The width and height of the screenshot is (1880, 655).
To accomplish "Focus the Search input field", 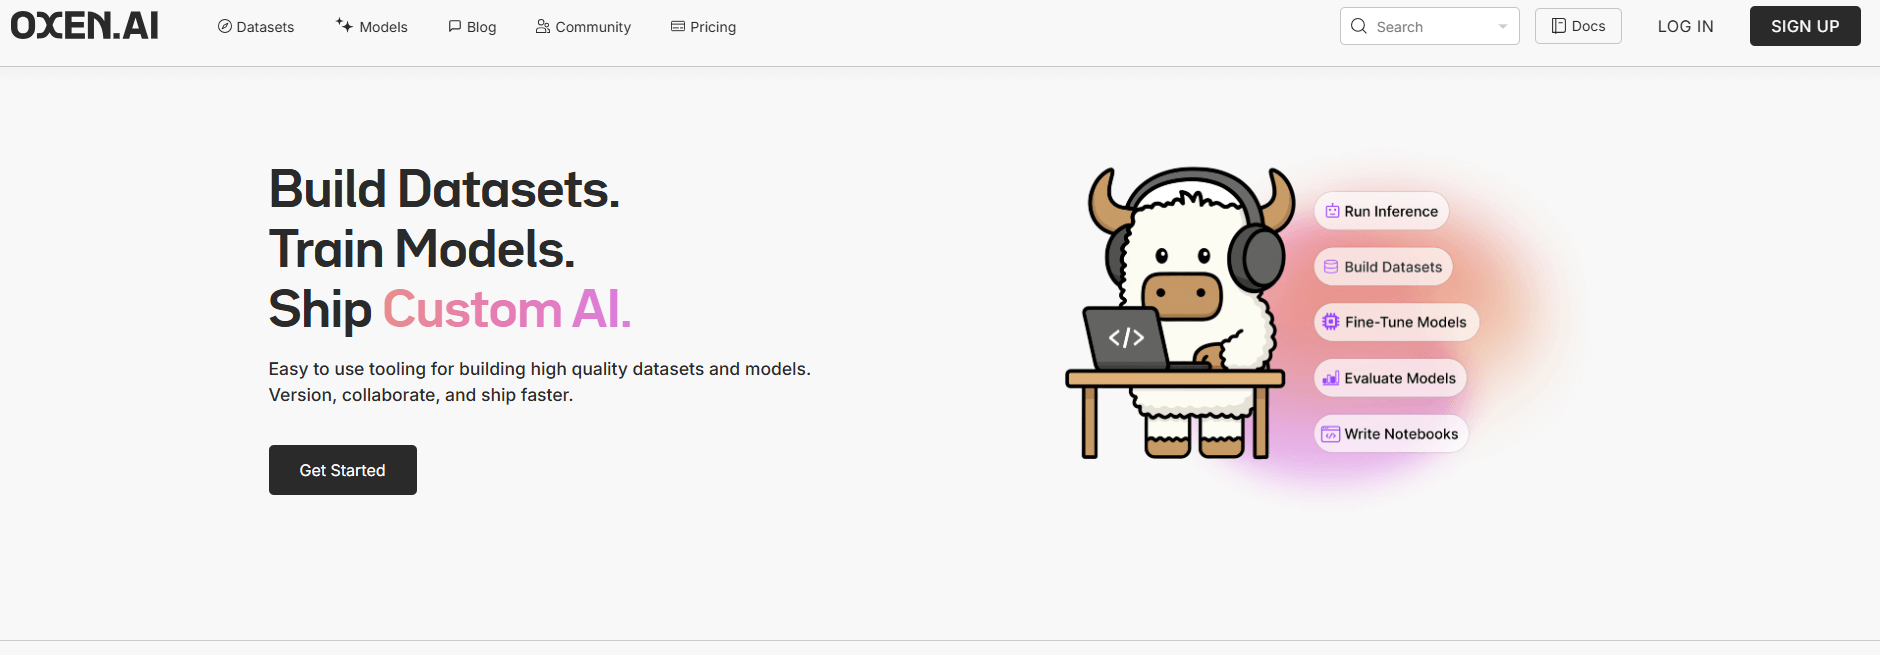I will coord(1430,27).
